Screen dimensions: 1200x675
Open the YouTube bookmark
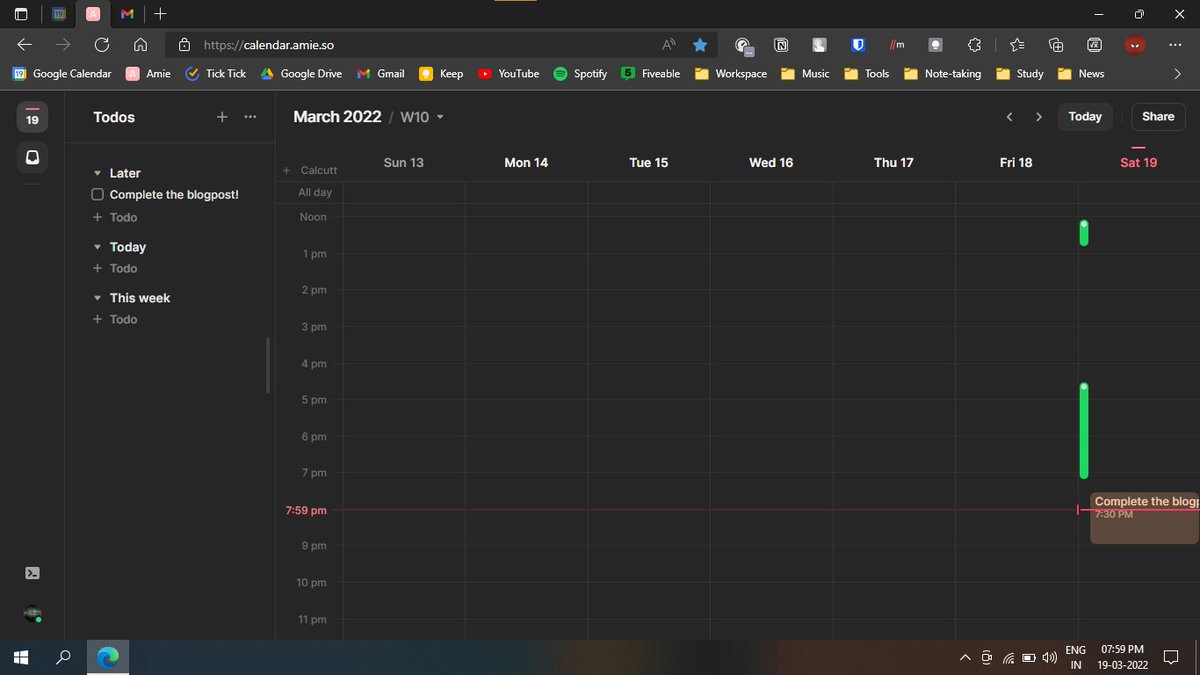[x=508, y=73]
